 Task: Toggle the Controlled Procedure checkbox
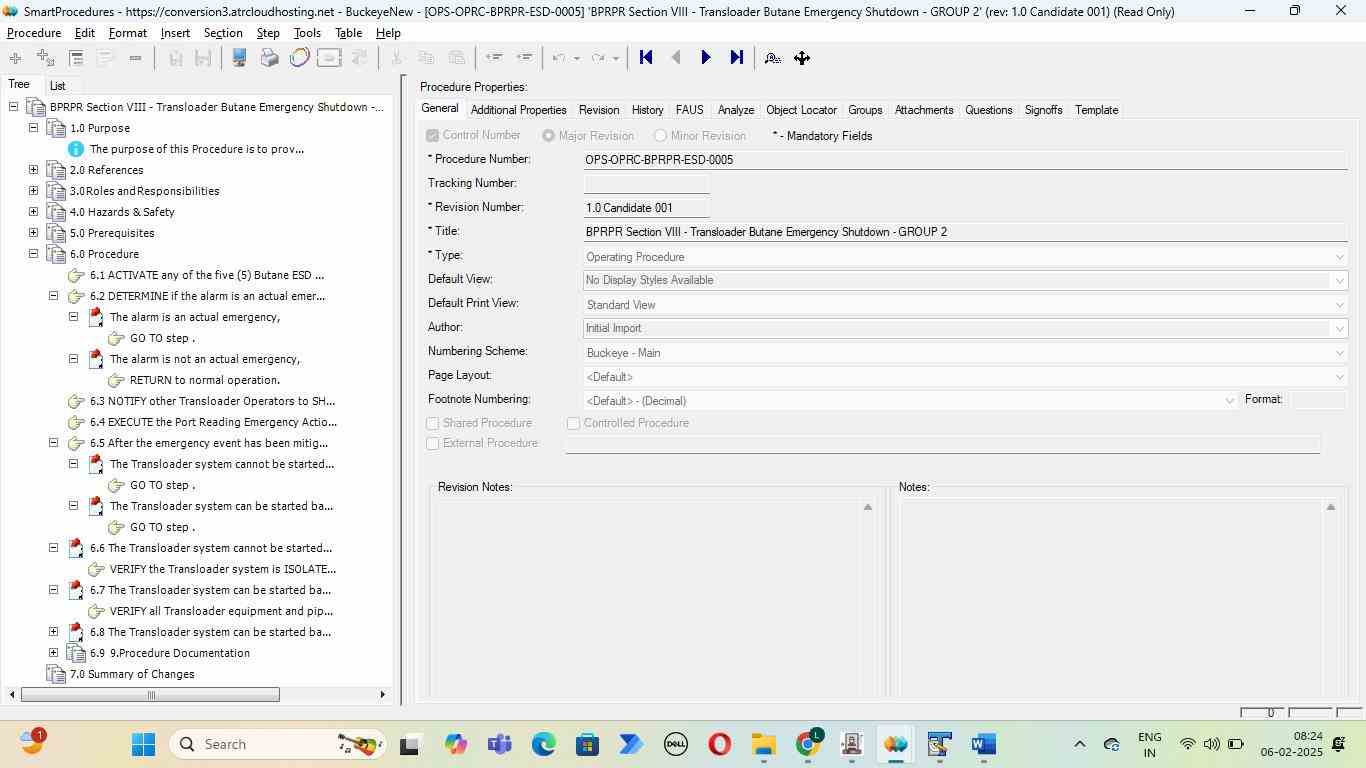coord(573,424)
